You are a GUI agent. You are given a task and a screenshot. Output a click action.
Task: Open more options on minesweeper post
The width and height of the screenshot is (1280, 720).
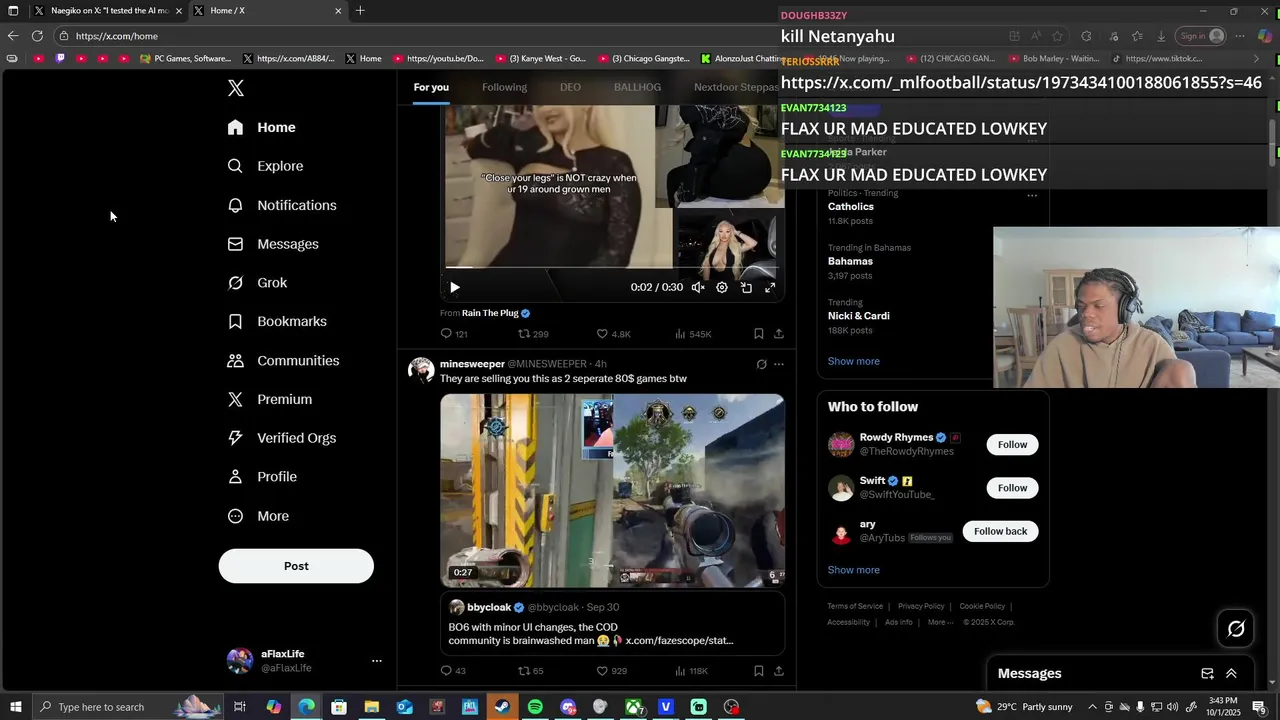[x=779, y=364]
